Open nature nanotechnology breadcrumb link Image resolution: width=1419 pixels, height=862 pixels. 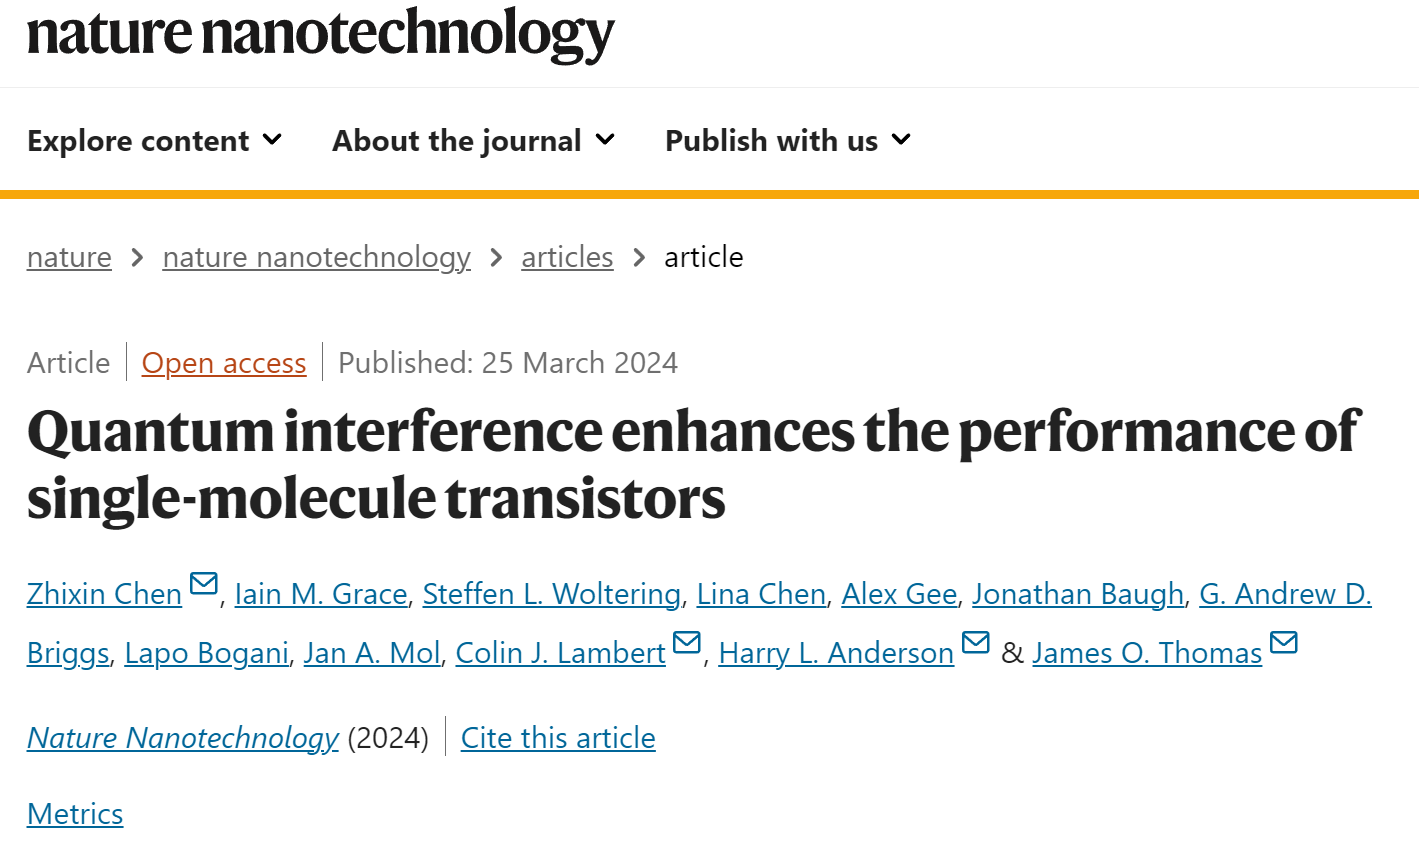click(316, 257)
